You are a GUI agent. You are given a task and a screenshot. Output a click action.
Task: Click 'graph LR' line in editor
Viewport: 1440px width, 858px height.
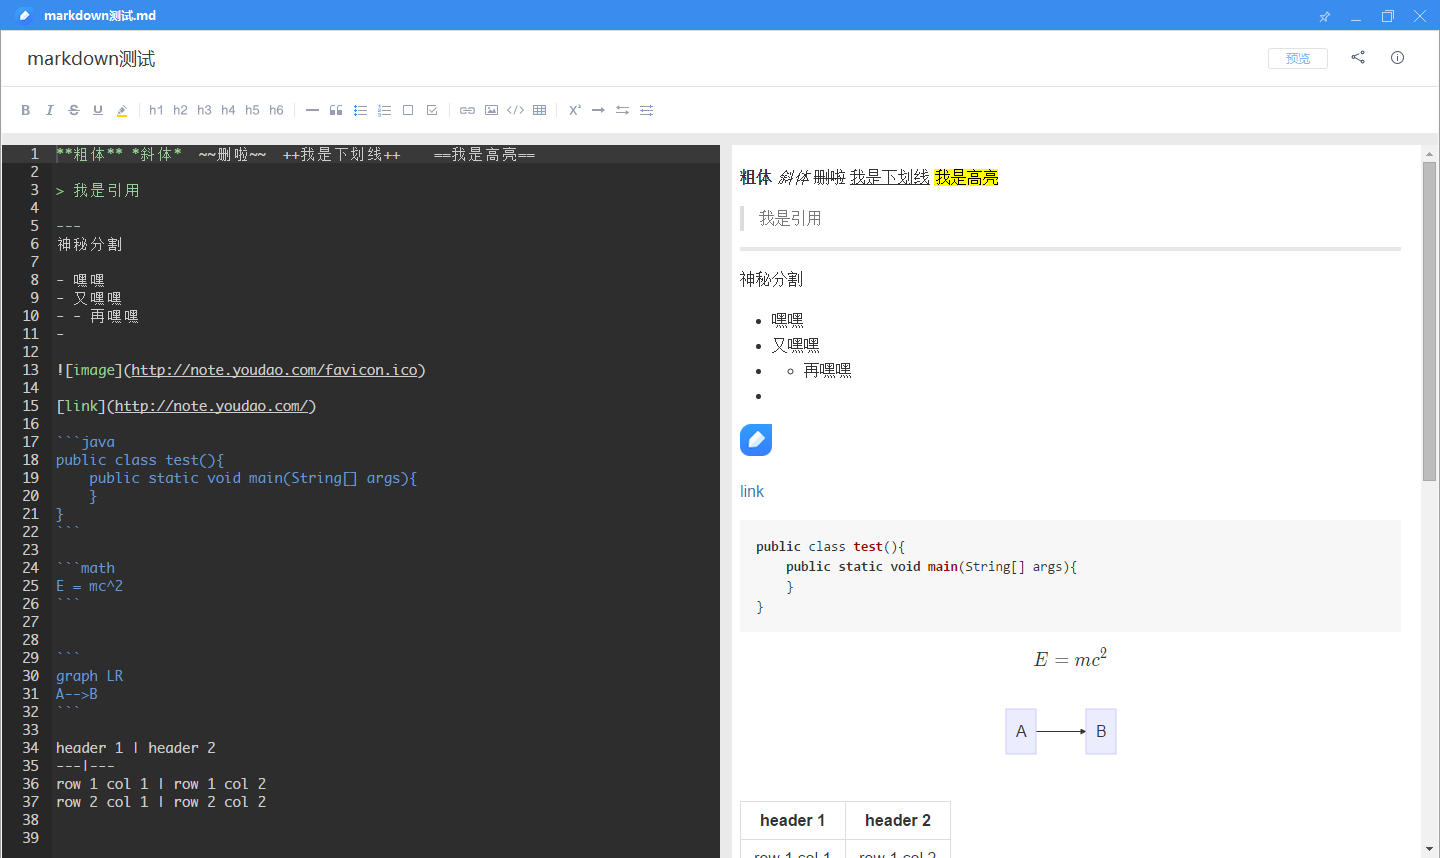(89, 676)
